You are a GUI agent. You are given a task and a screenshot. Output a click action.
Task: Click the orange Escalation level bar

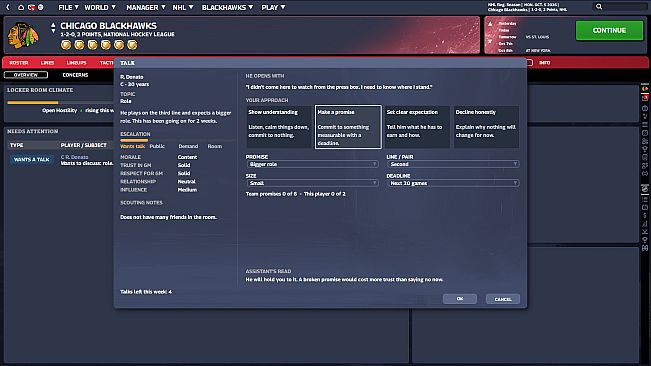(x=134, y=140)
